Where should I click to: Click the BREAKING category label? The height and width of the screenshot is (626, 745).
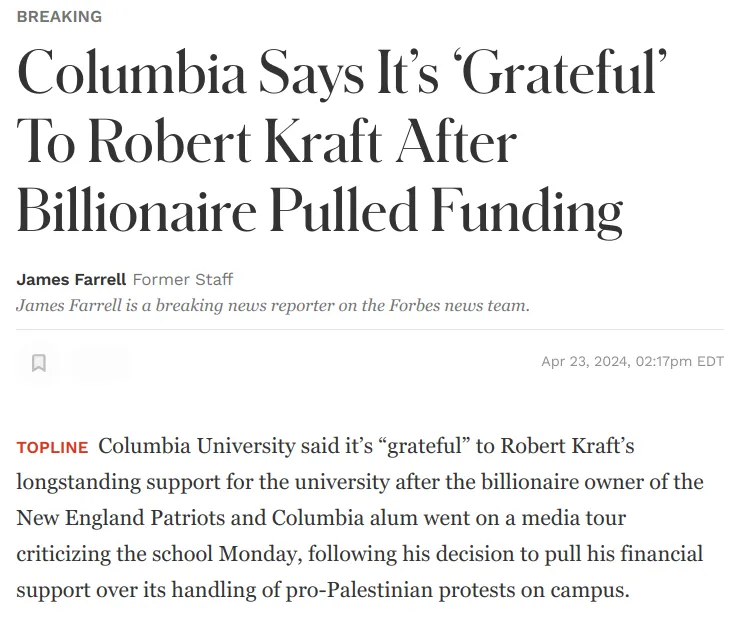[x=59, y=17]
